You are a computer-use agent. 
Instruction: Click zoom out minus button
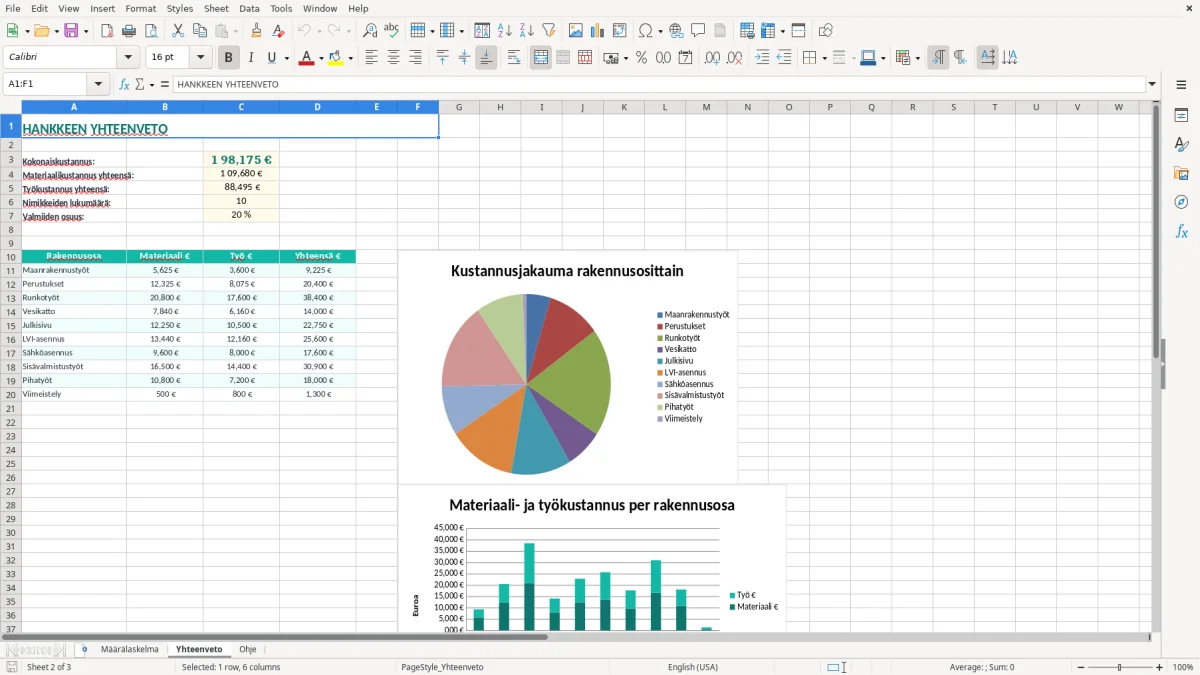tap(1081, 667)
